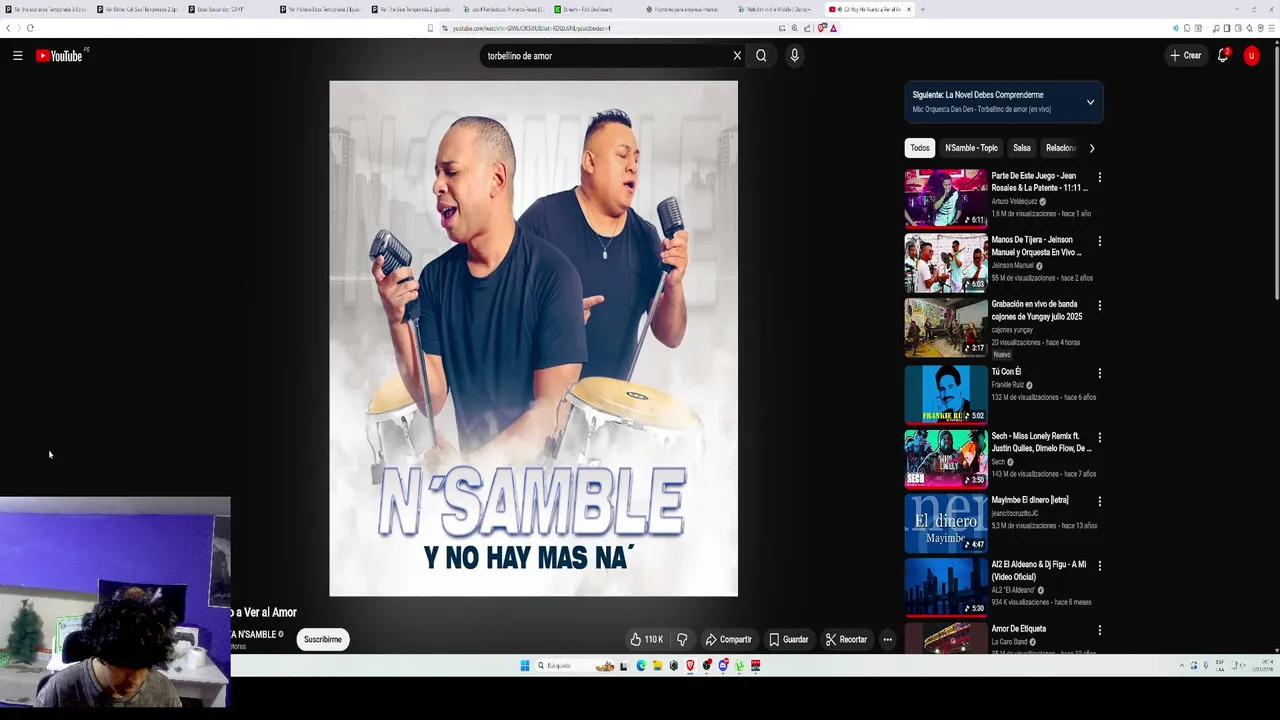Image resolution: width=1280 pixels, height=720 pixels.
Task: Switch to the Better Call Saul browser tab
Action: (137, 9)
